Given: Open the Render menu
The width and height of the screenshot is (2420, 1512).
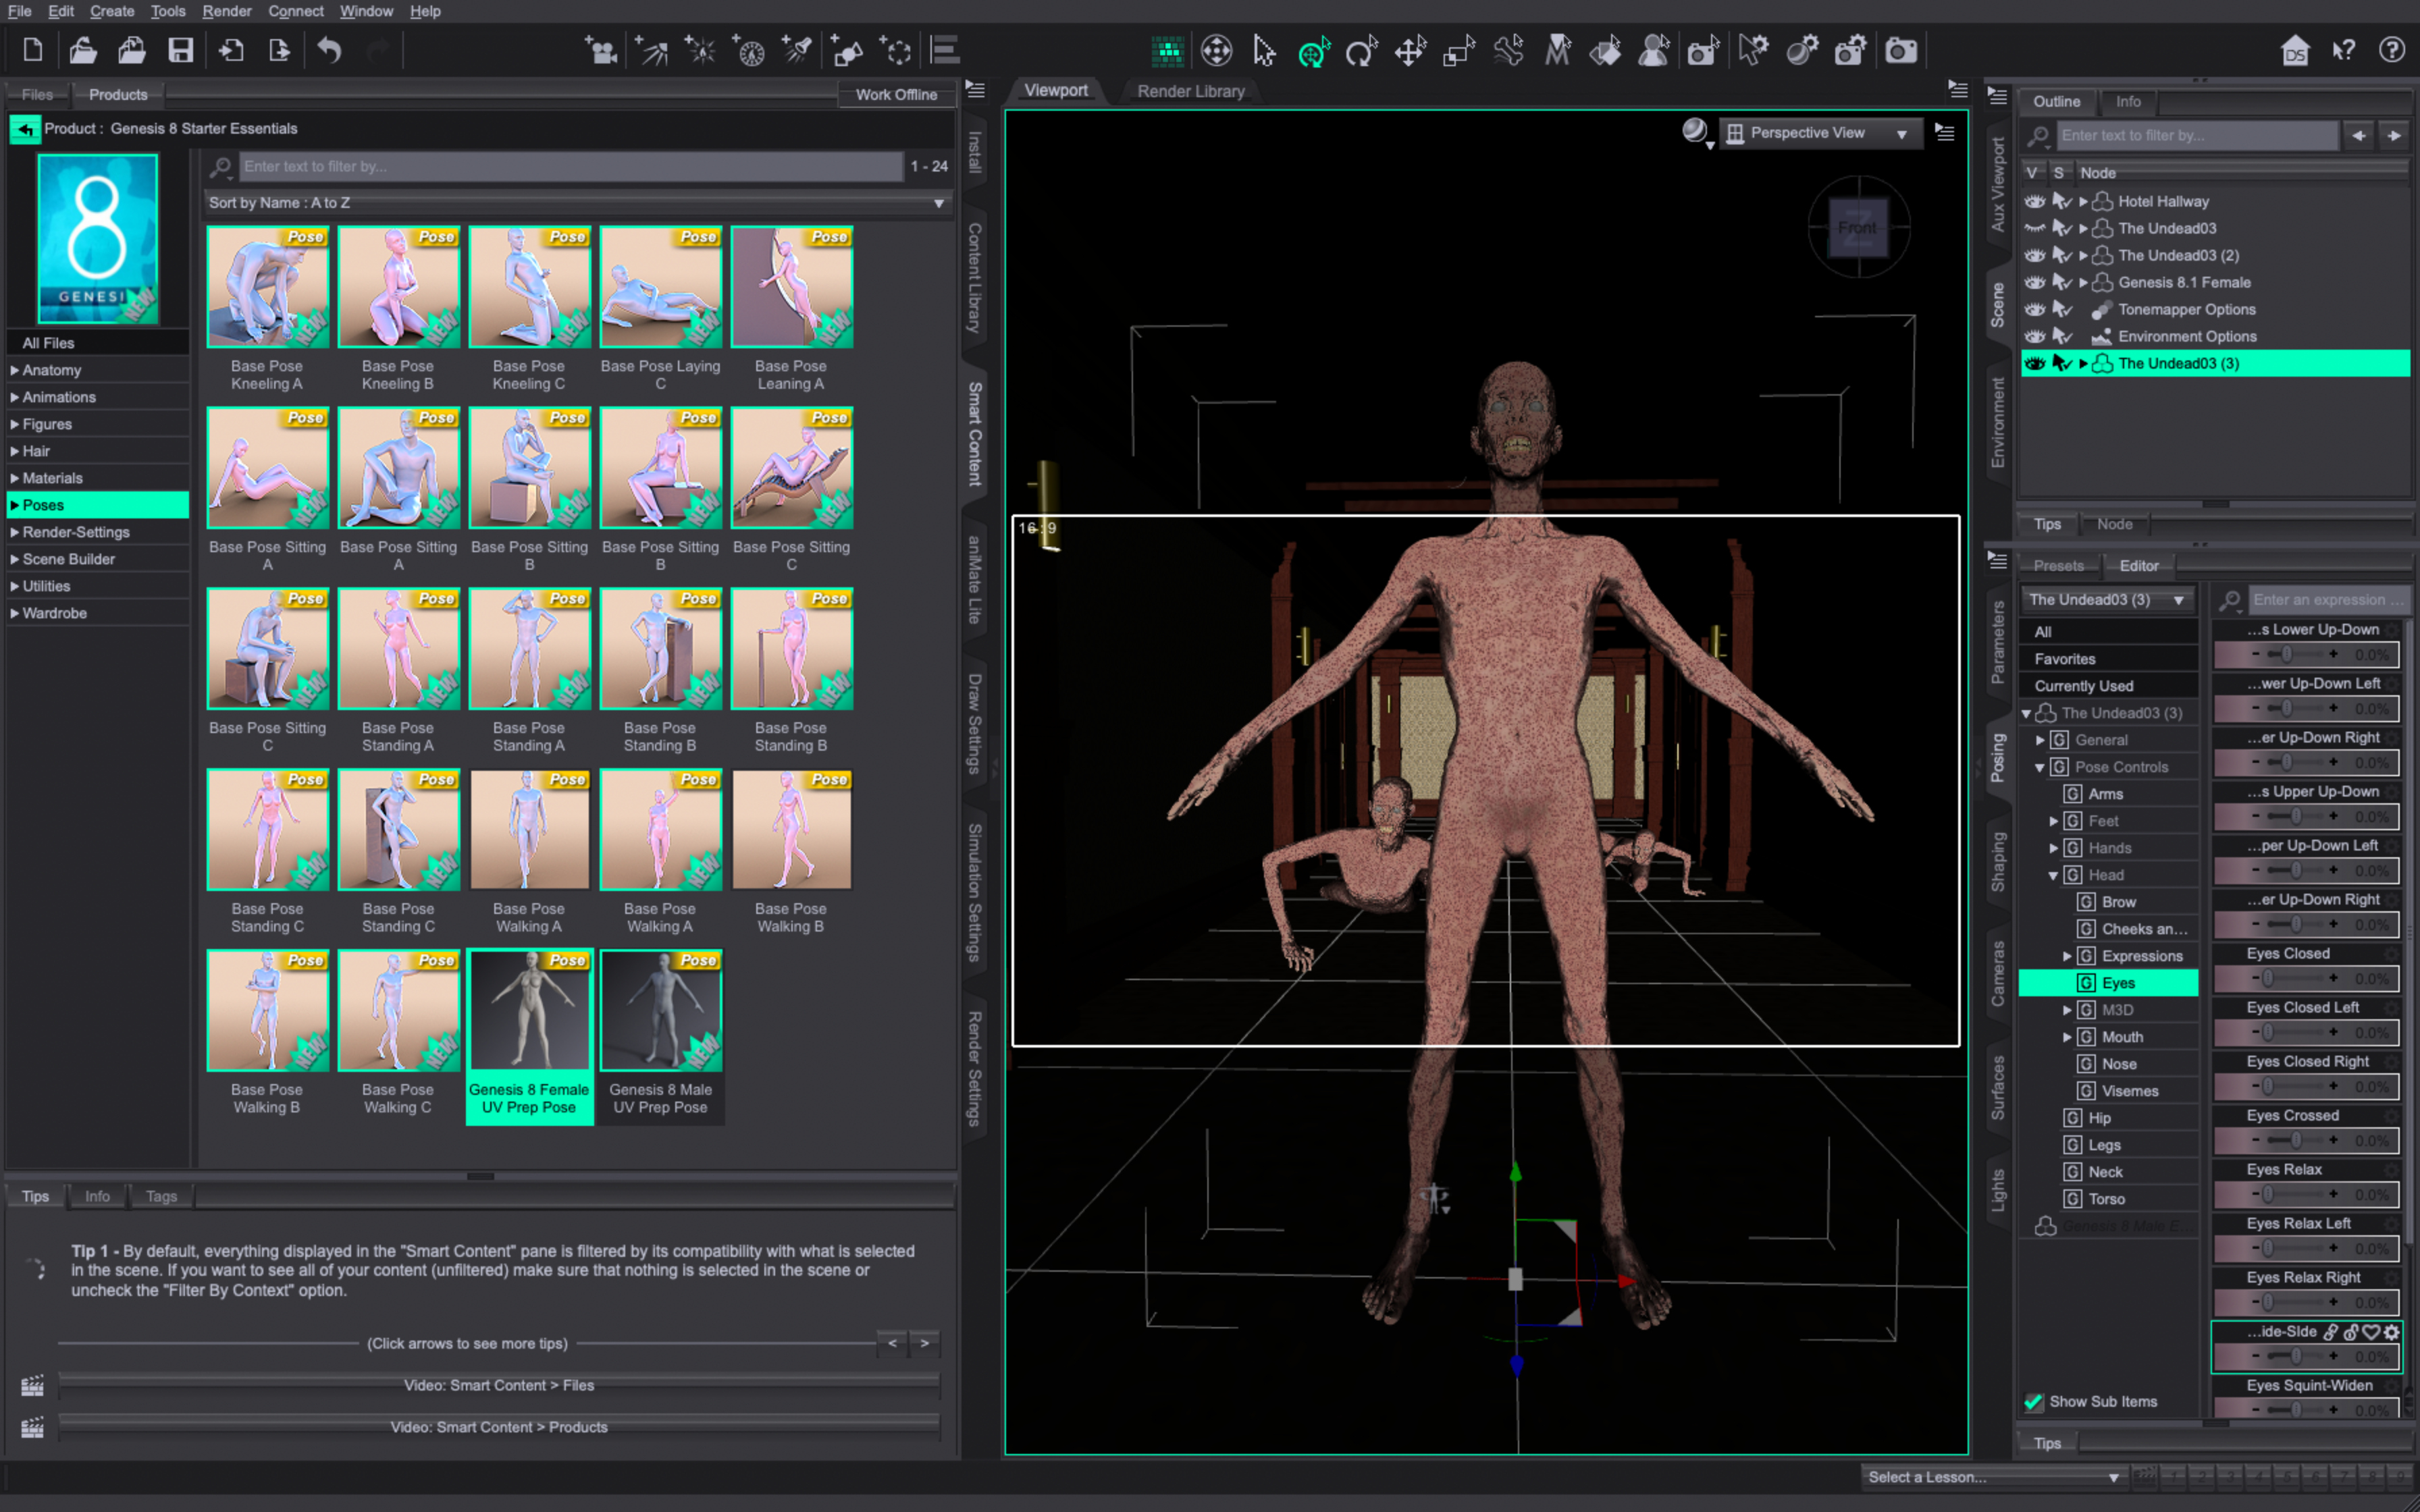Looking at the screenshot, I should 226,11.
